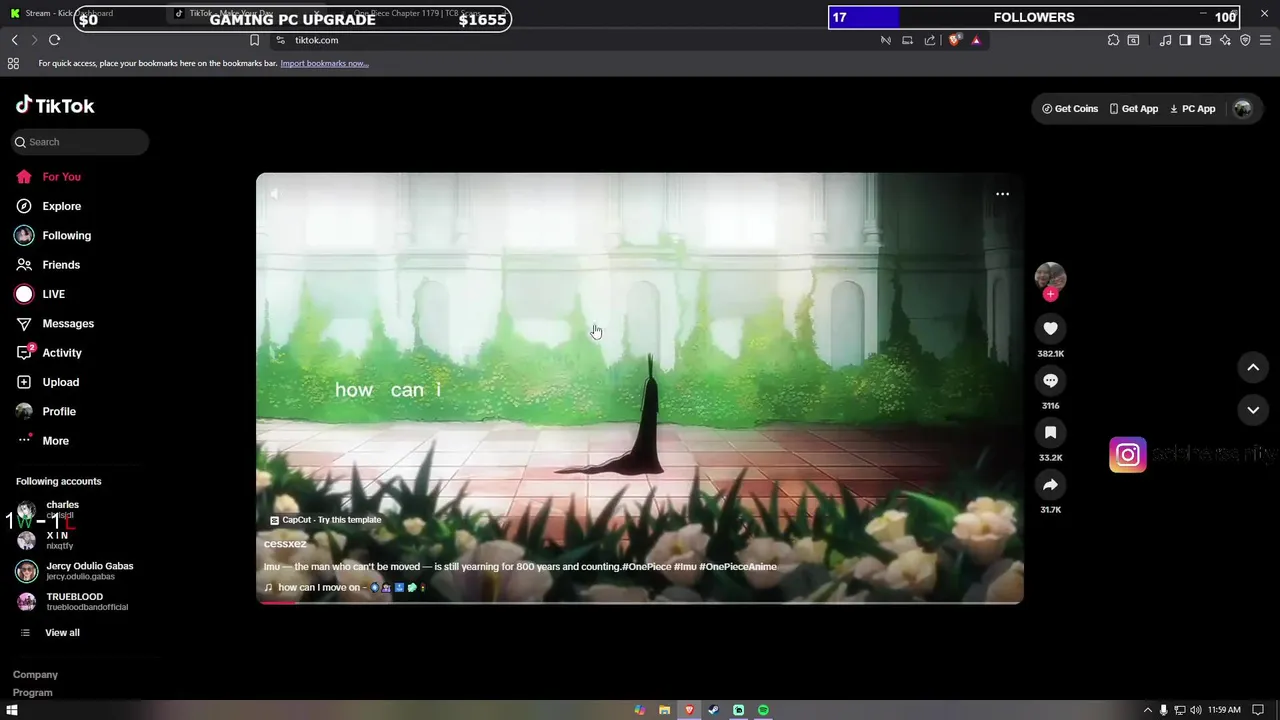Open Jercy Odulio Gabas account

[75, 571]
